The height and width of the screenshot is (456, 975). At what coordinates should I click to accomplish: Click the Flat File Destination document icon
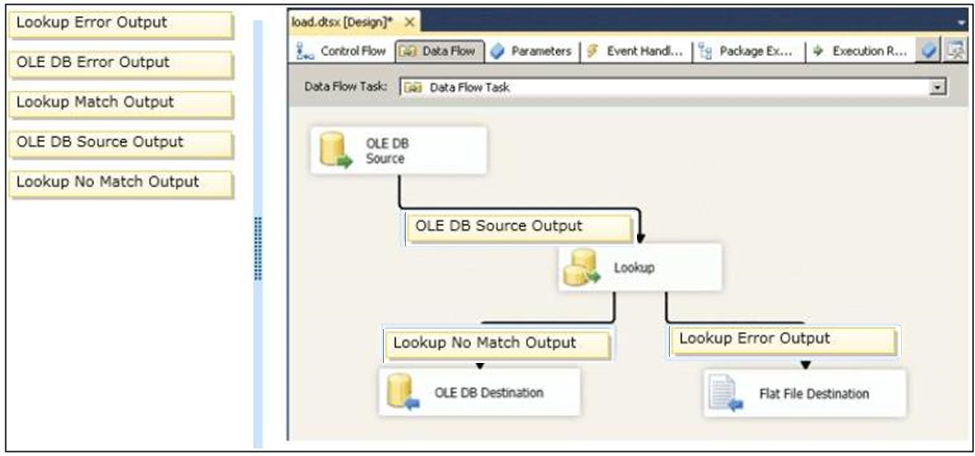click(726, 394)
